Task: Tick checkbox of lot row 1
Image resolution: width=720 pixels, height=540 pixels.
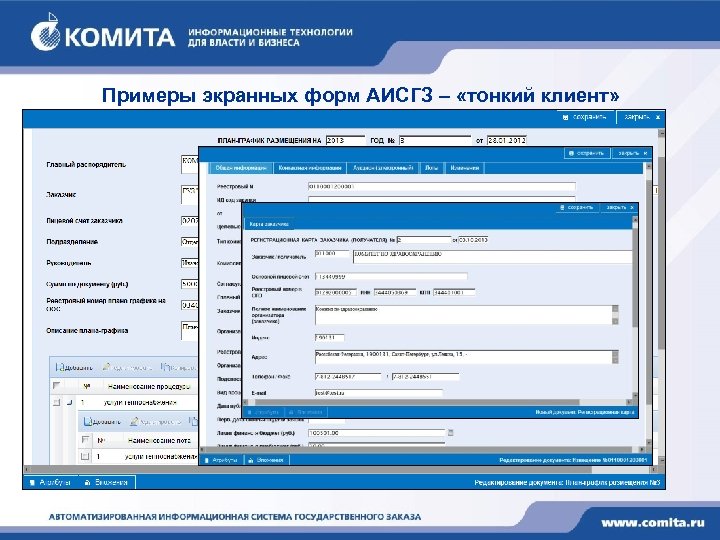Action: (x=85, y=456)
